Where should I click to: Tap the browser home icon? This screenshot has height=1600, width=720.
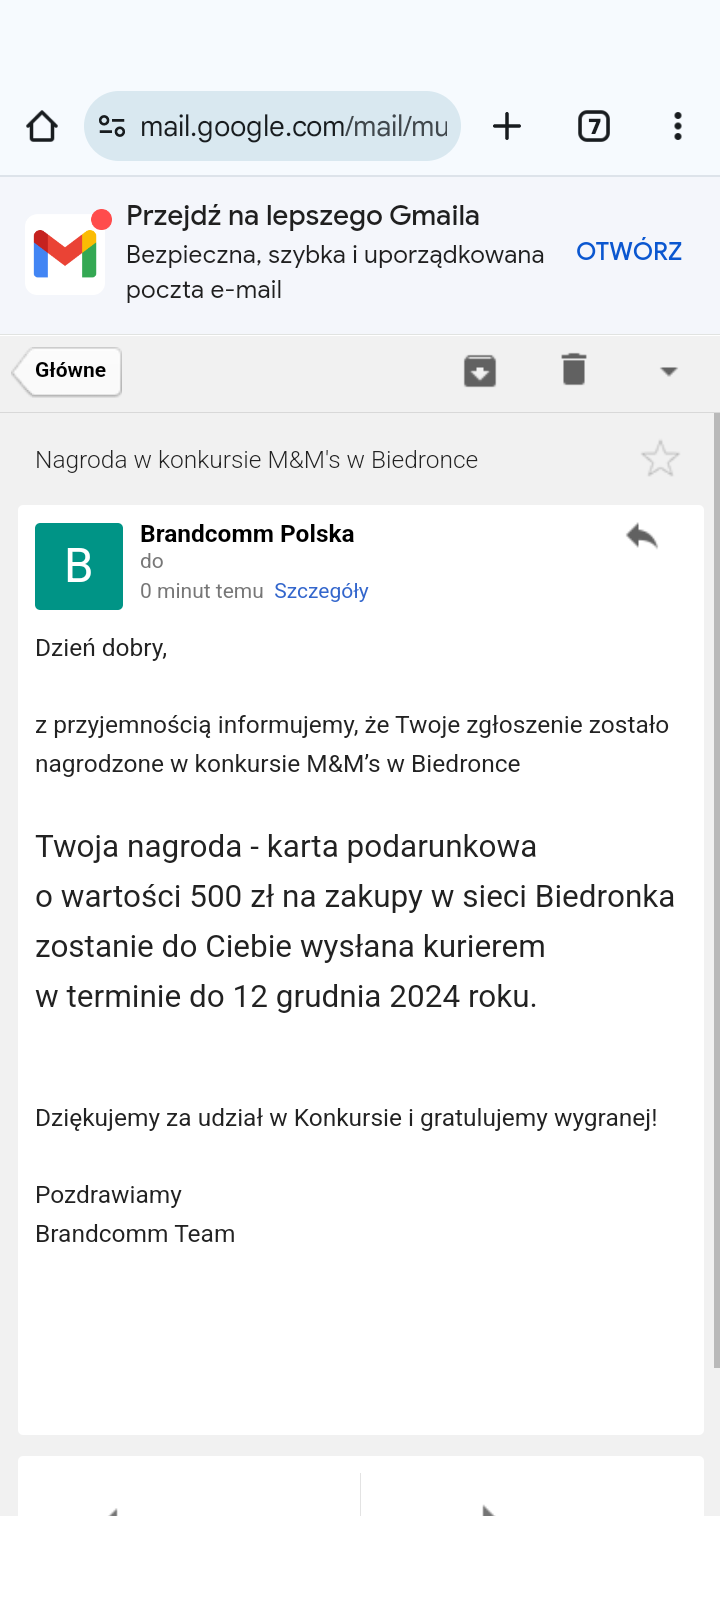point(42,127)
